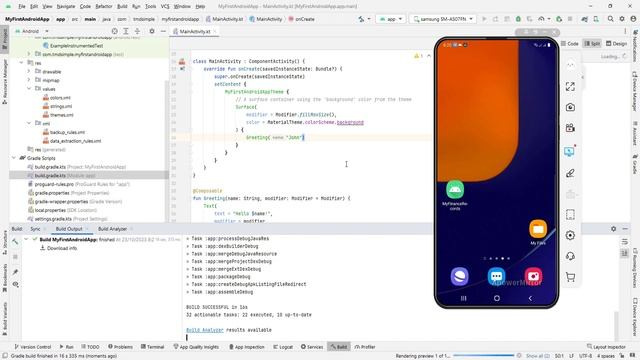The image size is (640, 360).
Task: Click the pencil draw icon in mirror sidebar
Action: click(570, 173)
